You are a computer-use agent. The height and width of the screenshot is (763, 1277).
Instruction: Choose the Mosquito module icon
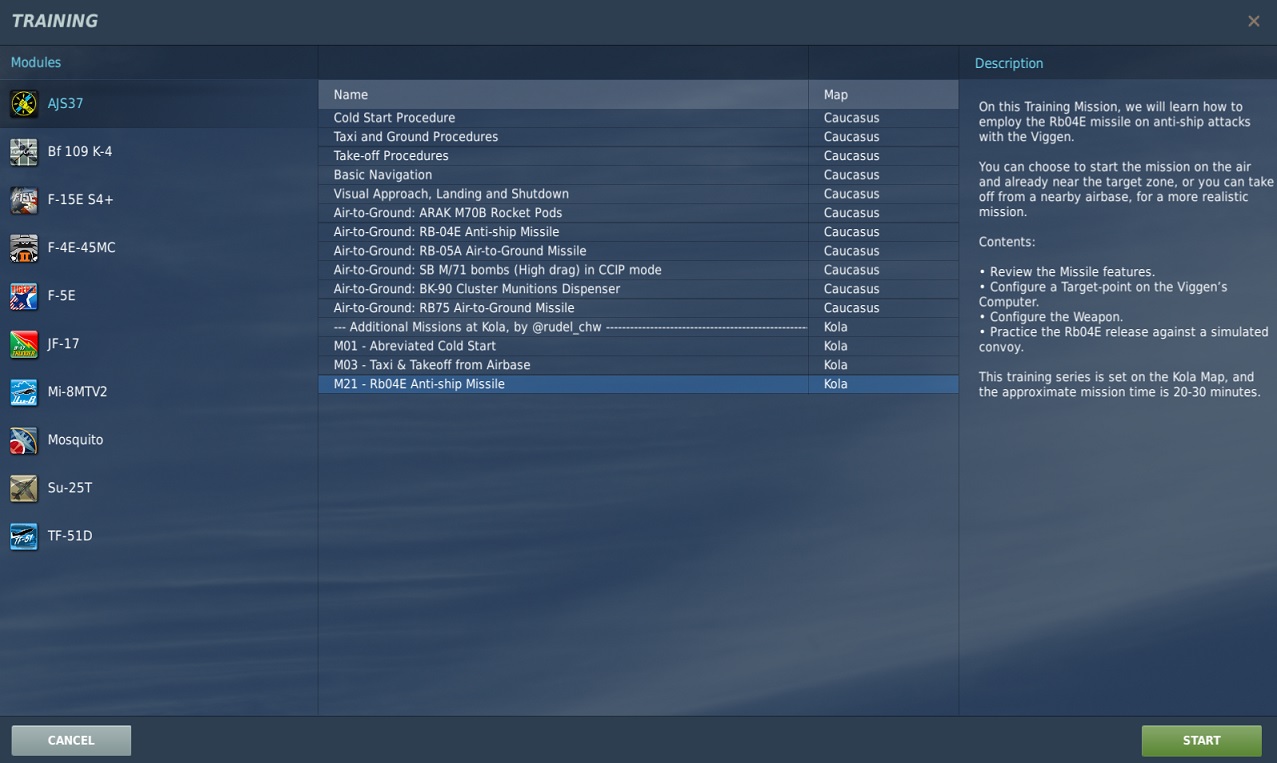pyautogui.click(x=24, y=440)
